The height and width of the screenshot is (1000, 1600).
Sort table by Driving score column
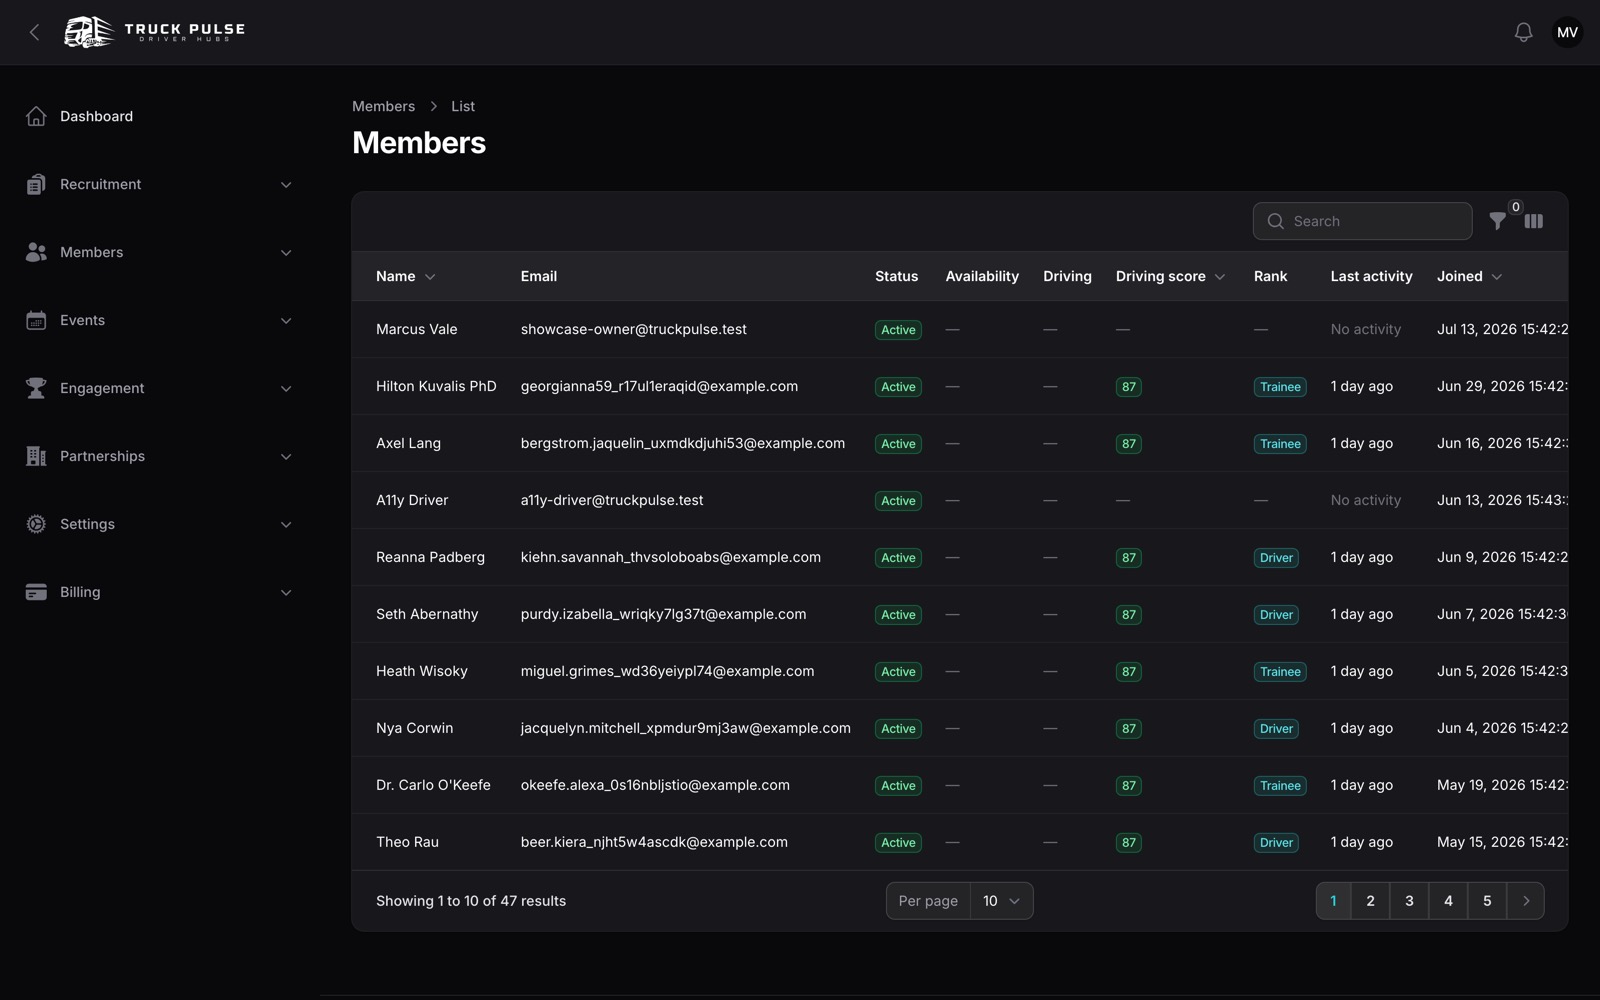(x=1170, y=276)
